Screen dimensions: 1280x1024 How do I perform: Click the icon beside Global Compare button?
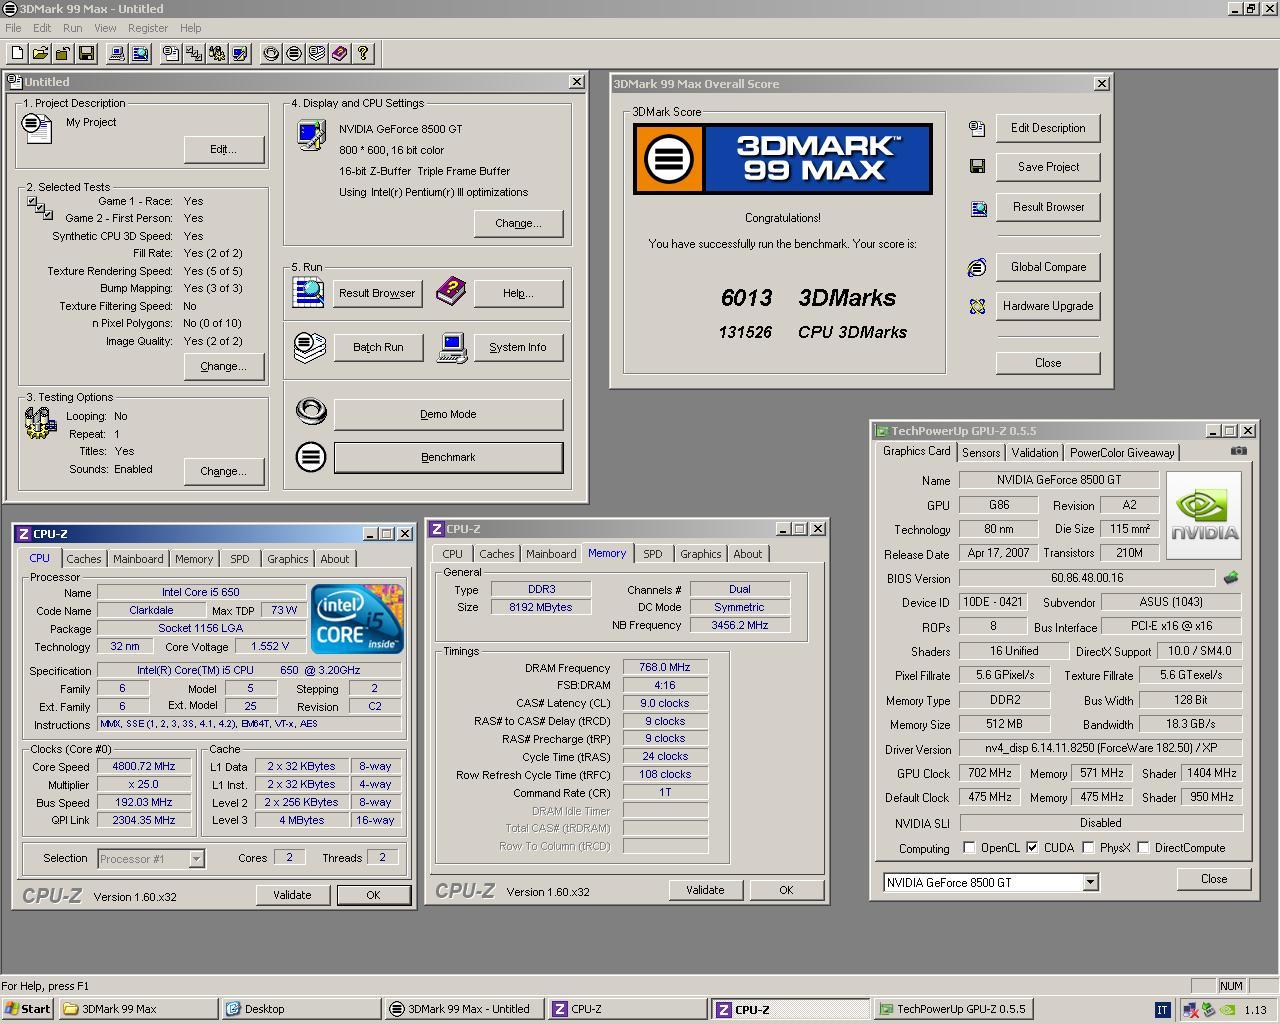pos(977,267)
